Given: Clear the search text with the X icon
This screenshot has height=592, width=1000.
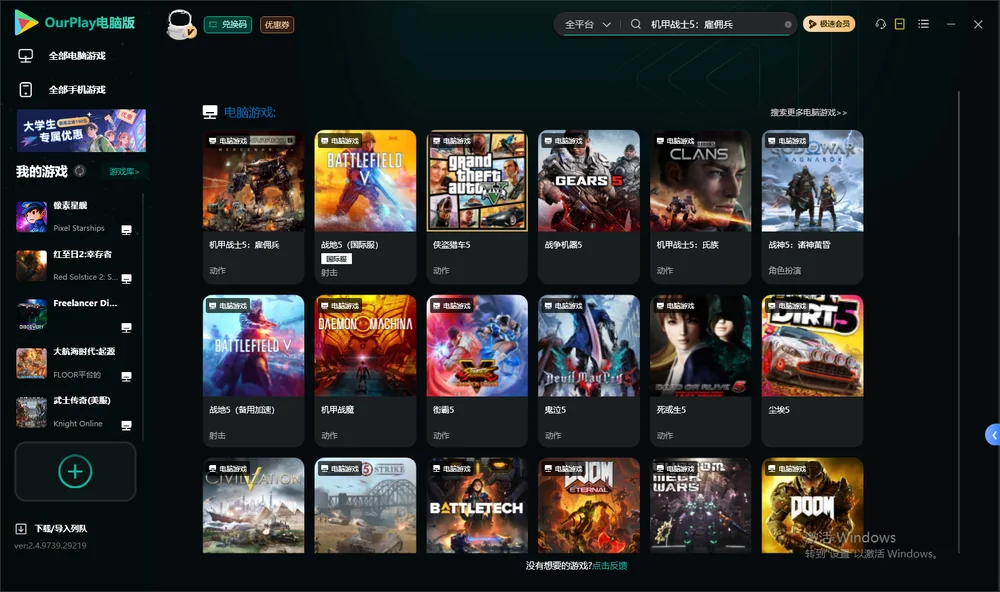Looking at the screenshot, I should tap(788, 24).
